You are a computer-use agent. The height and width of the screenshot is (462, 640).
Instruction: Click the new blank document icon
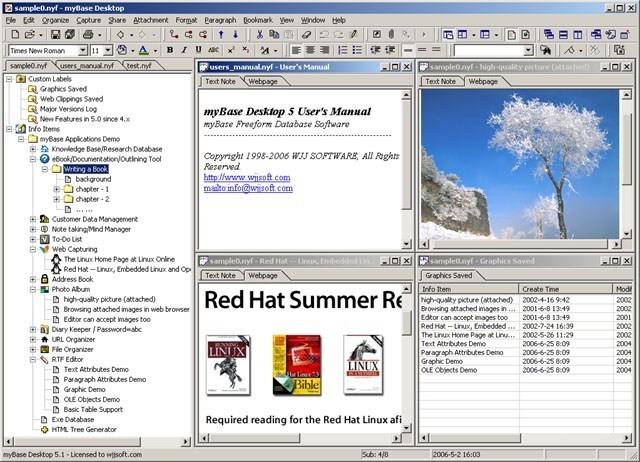13,34
